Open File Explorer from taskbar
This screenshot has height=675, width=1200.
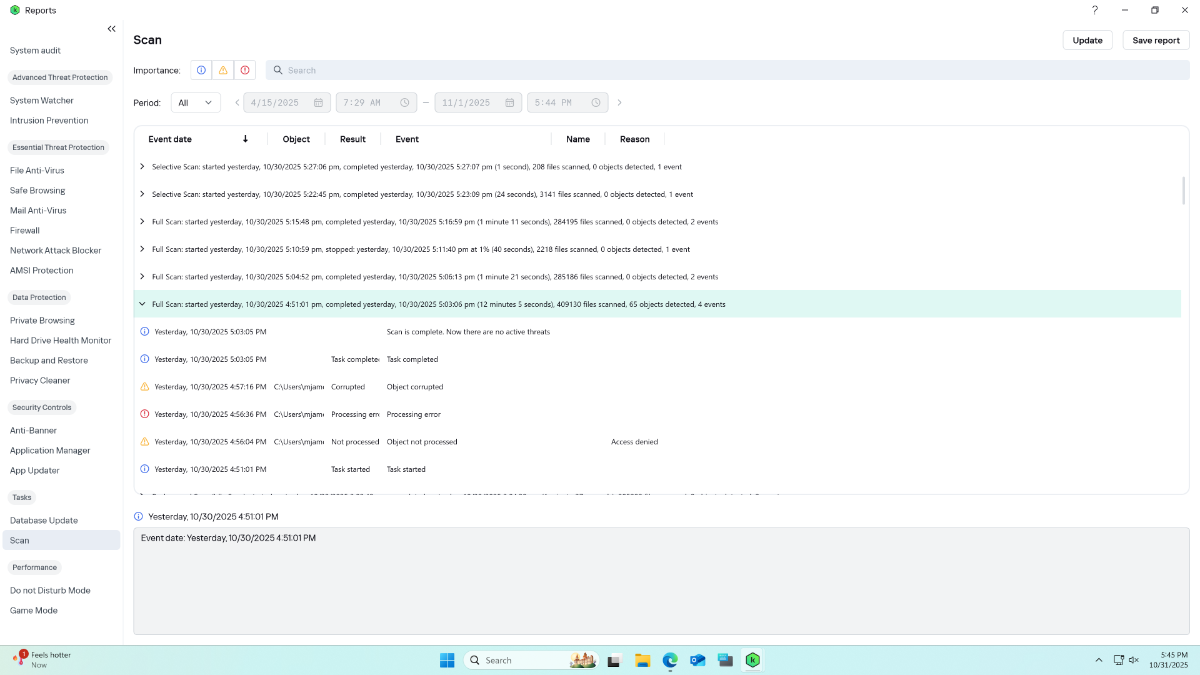click(x=642, y=660)
